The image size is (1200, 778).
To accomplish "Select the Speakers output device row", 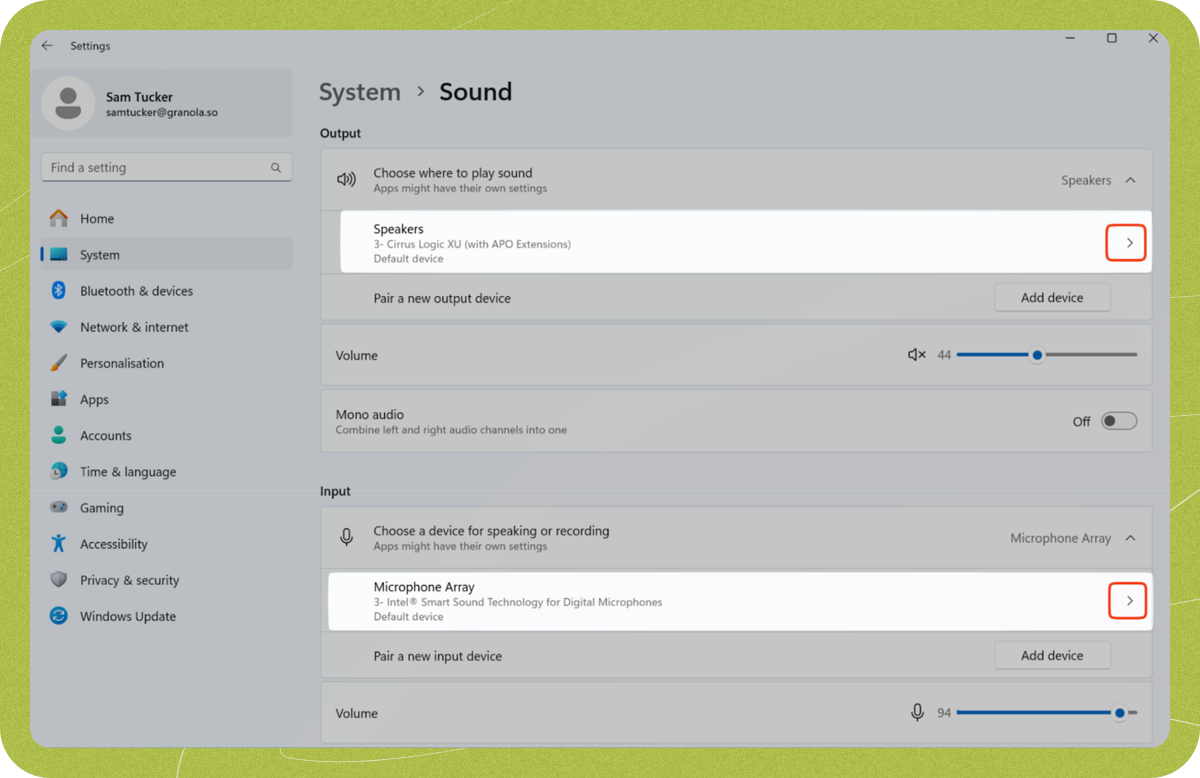I will tap(746, 243).
